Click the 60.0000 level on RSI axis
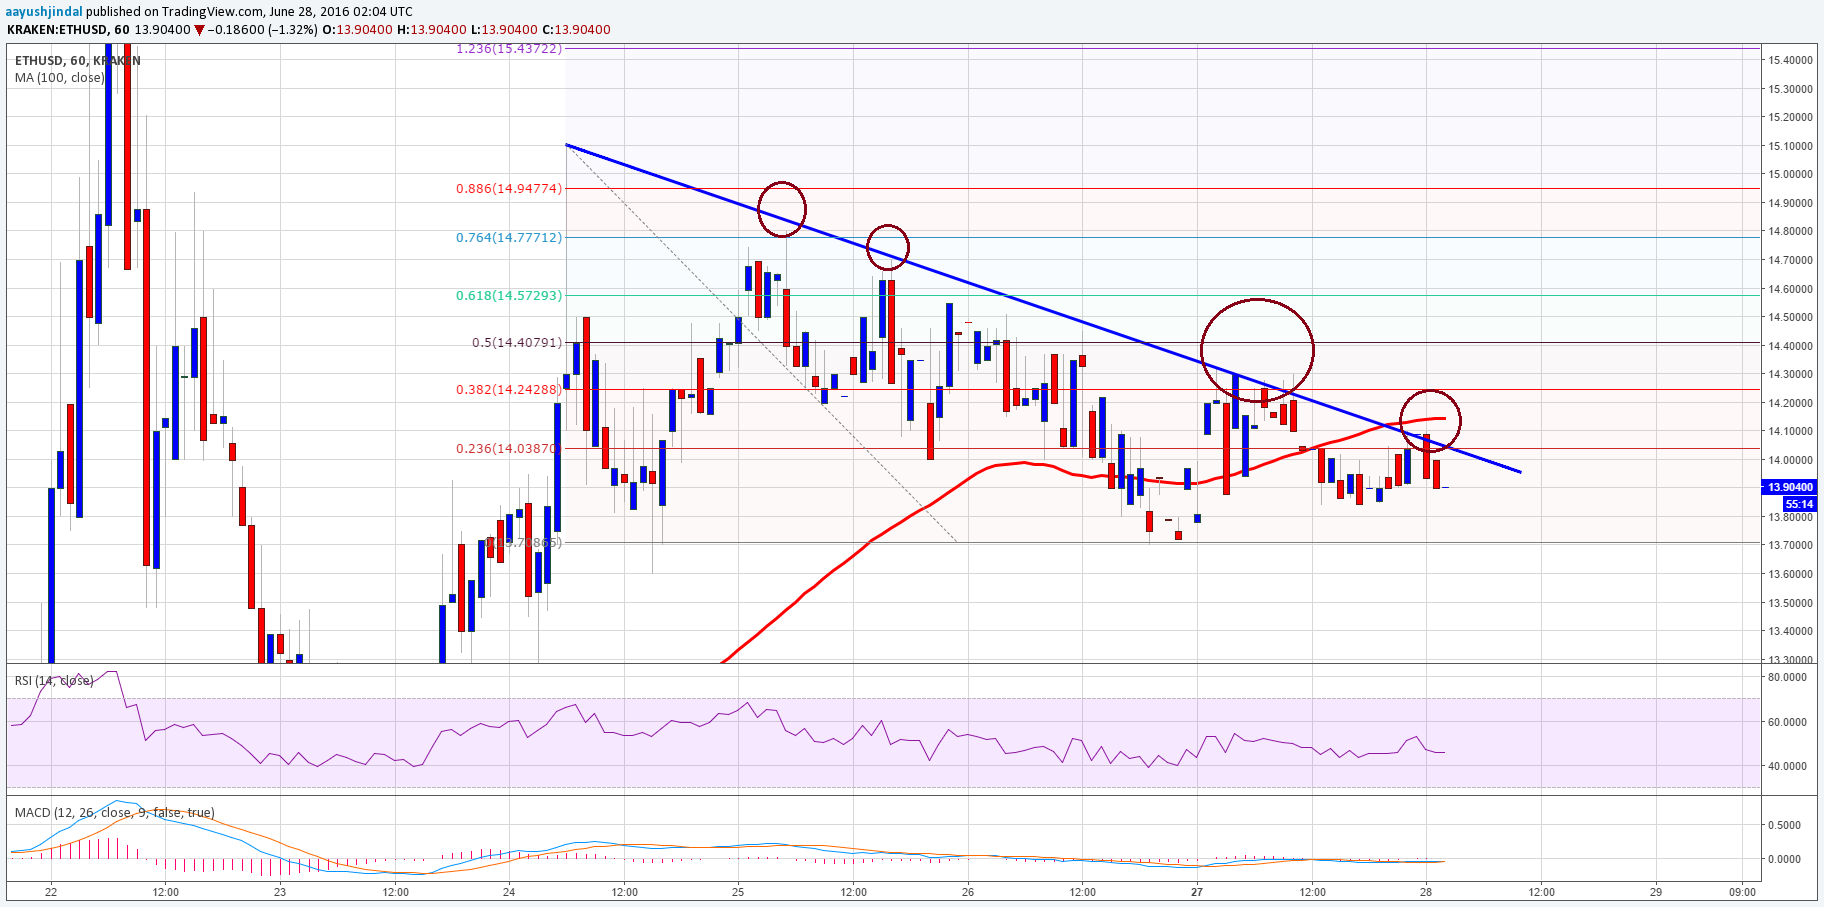The width and height of the screenshot is (1824, 907). [x=1787, y=721]
